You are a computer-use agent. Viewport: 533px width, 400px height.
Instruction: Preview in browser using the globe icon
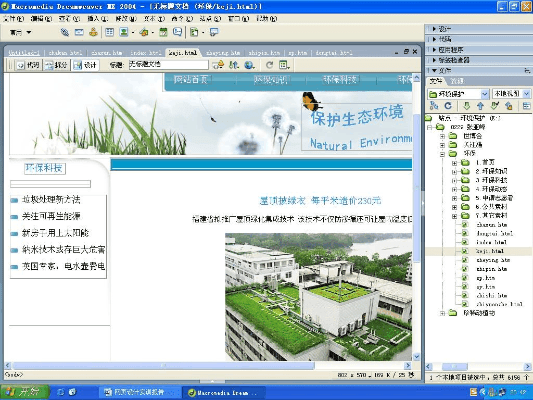tap(249, 65)
